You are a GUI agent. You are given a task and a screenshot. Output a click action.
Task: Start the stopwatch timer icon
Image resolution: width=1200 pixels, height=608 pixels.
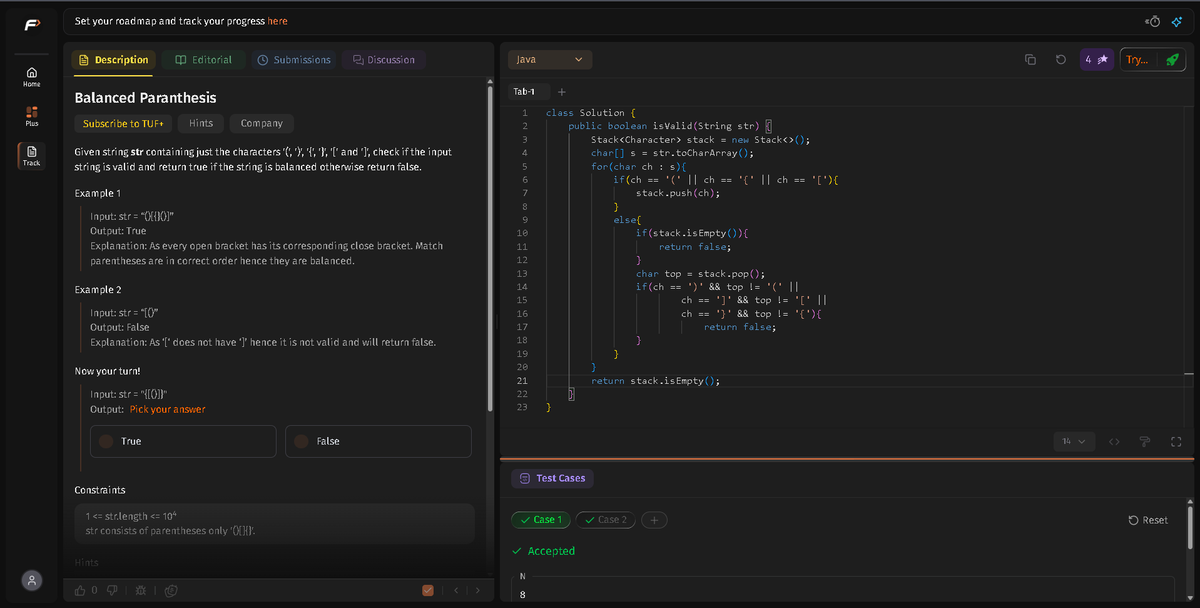point(1153,21)
